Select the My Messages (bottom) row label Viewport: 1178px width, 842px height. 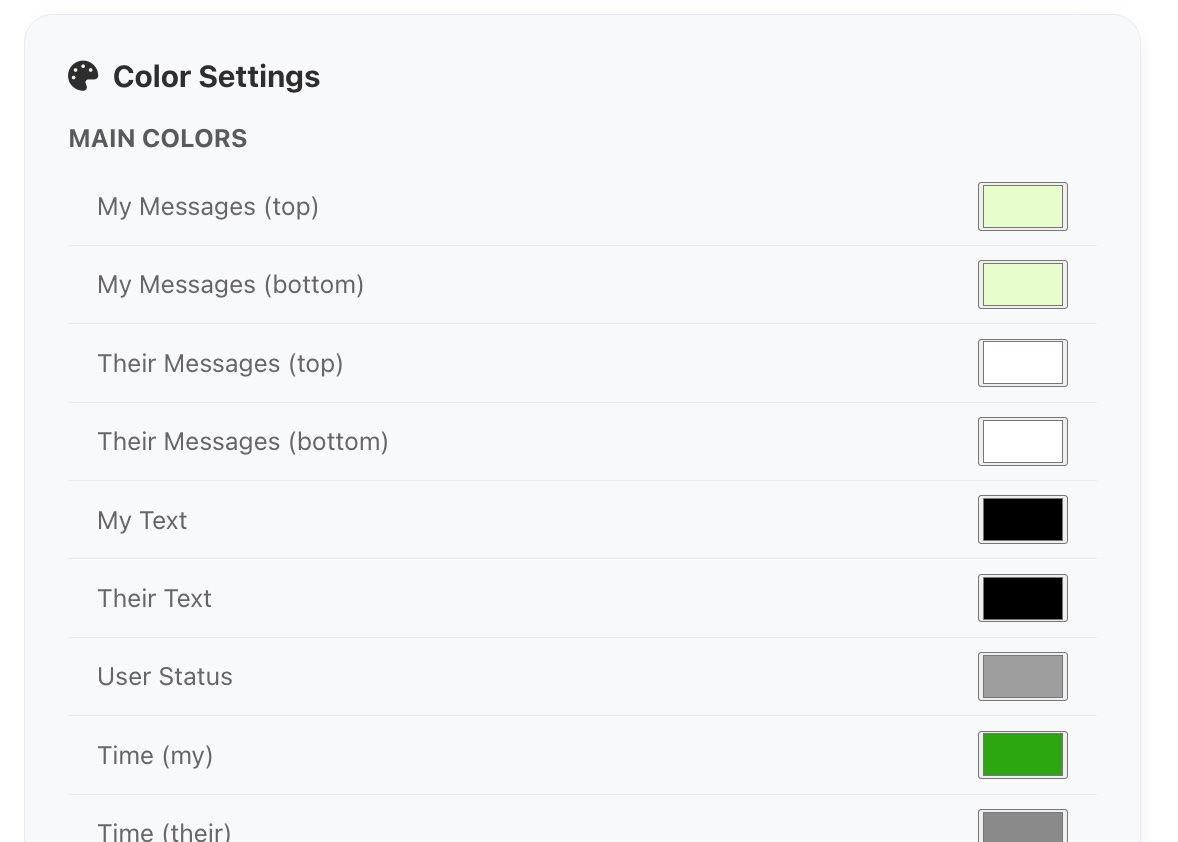click(x=230, y=285)
